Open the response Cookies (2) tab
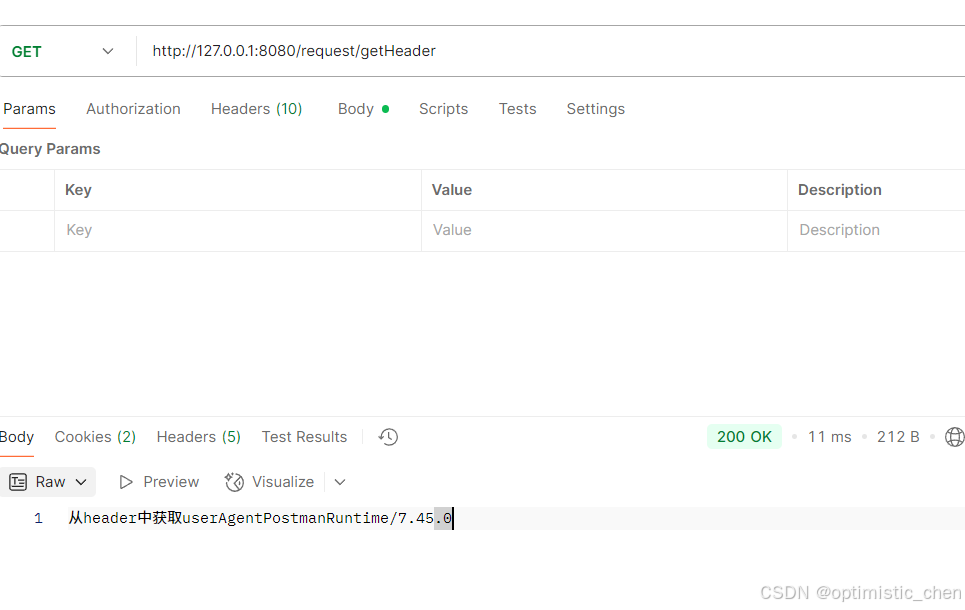This screenshot has width=965, height=610. 95,437
